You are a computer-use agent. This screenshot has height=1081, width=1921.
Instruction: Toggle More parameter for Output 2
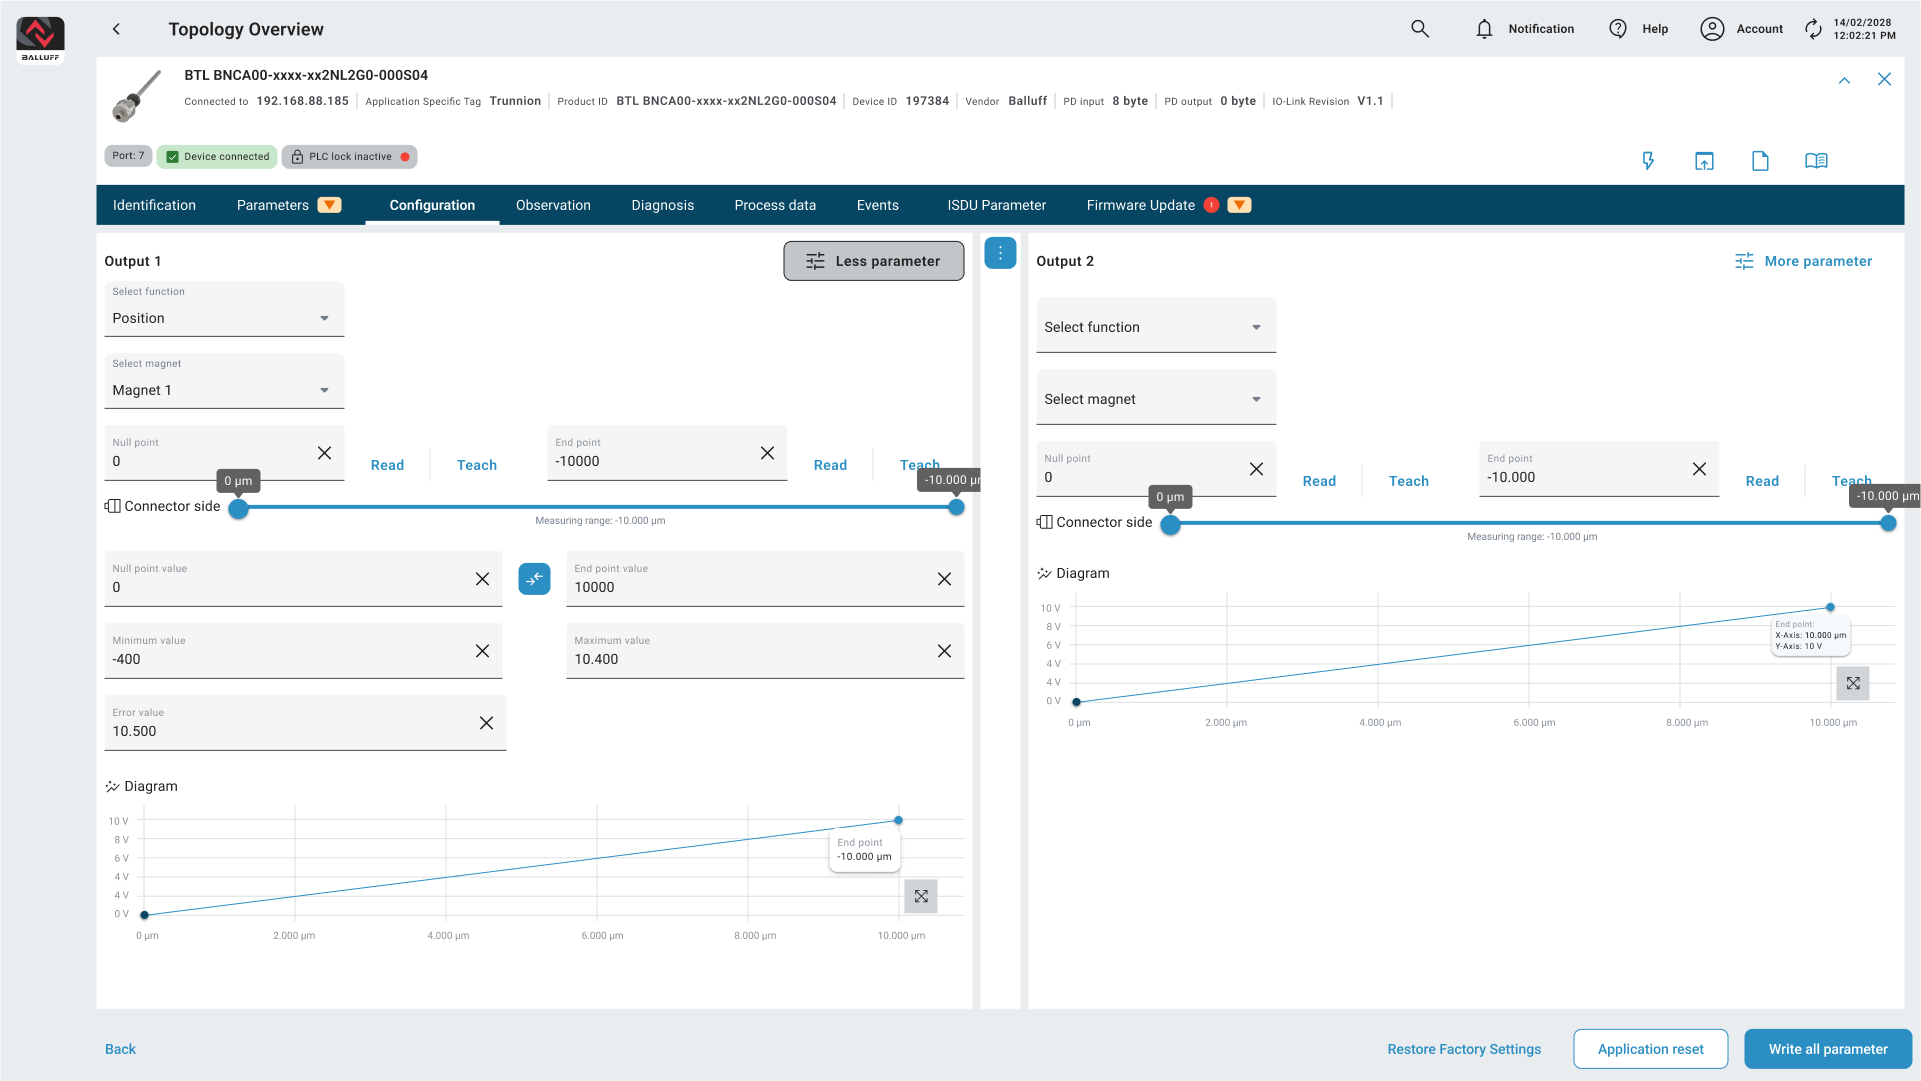tap(1803, 261)
